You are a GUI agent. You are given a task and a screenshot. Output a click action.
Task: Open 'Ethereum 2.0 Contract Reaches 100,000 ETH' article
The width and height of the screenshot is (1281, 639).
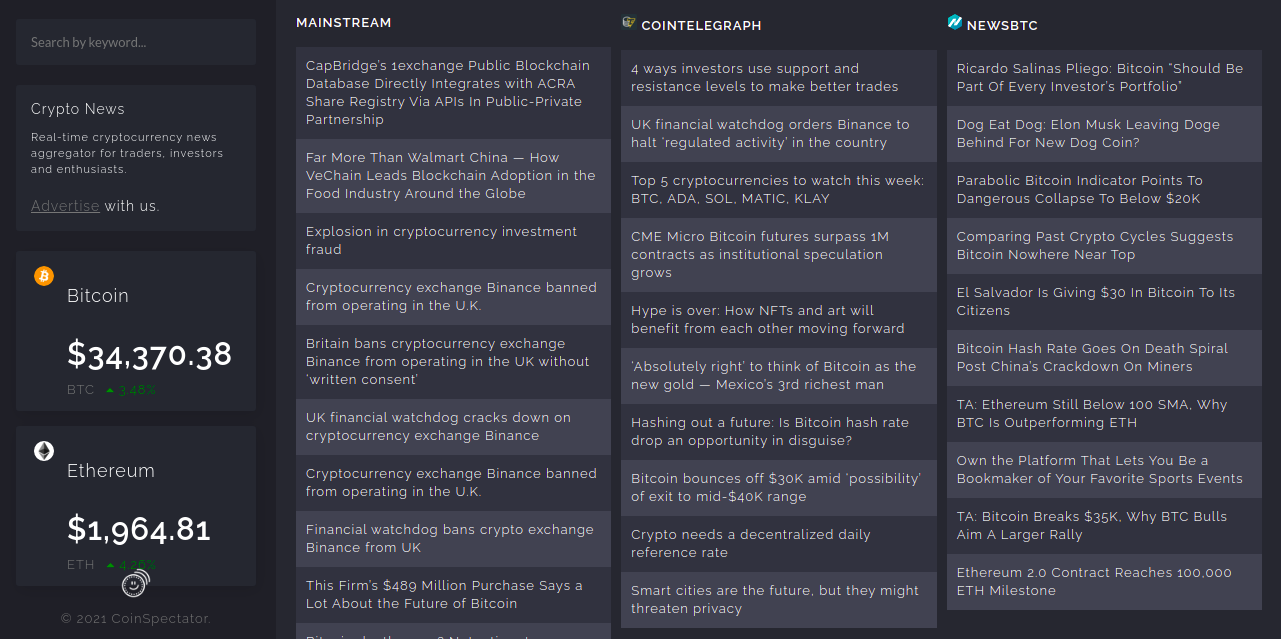[x=1104, y=582]
